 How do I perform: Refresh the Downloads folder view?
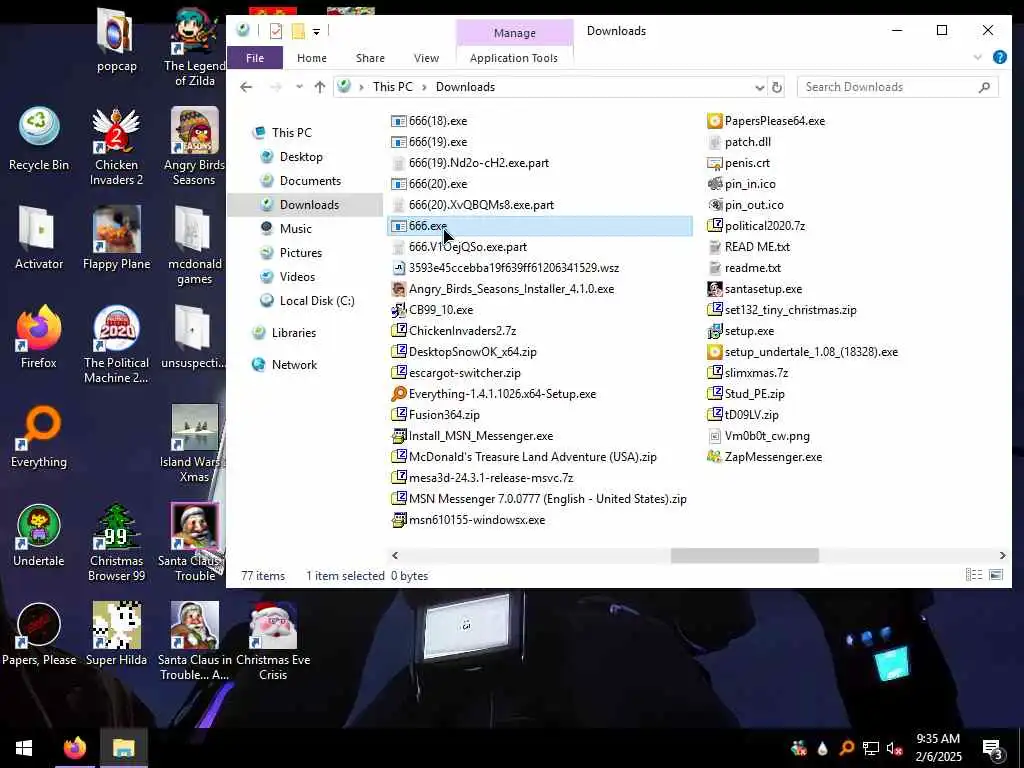point(776,87)
